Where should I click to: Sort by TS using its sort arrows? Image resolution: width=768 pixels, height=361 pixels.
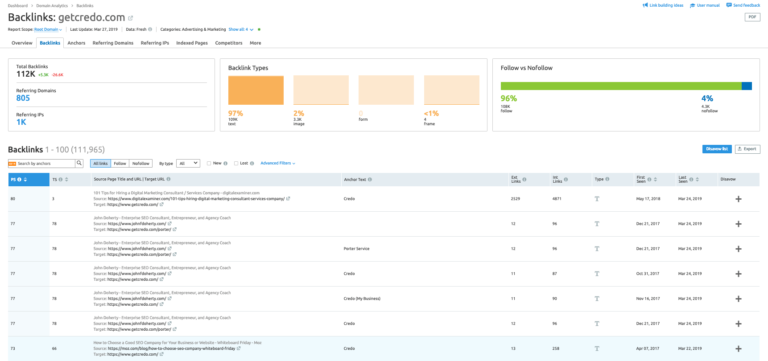pos(66,180)
